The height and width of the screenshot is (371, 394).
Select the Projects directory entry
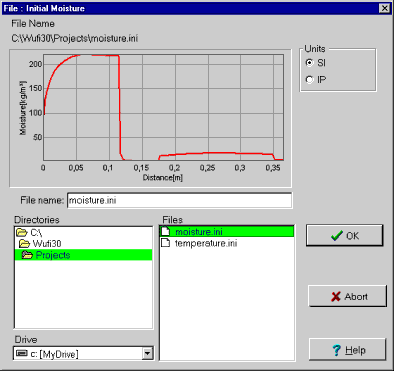click(x=84, y=255)
